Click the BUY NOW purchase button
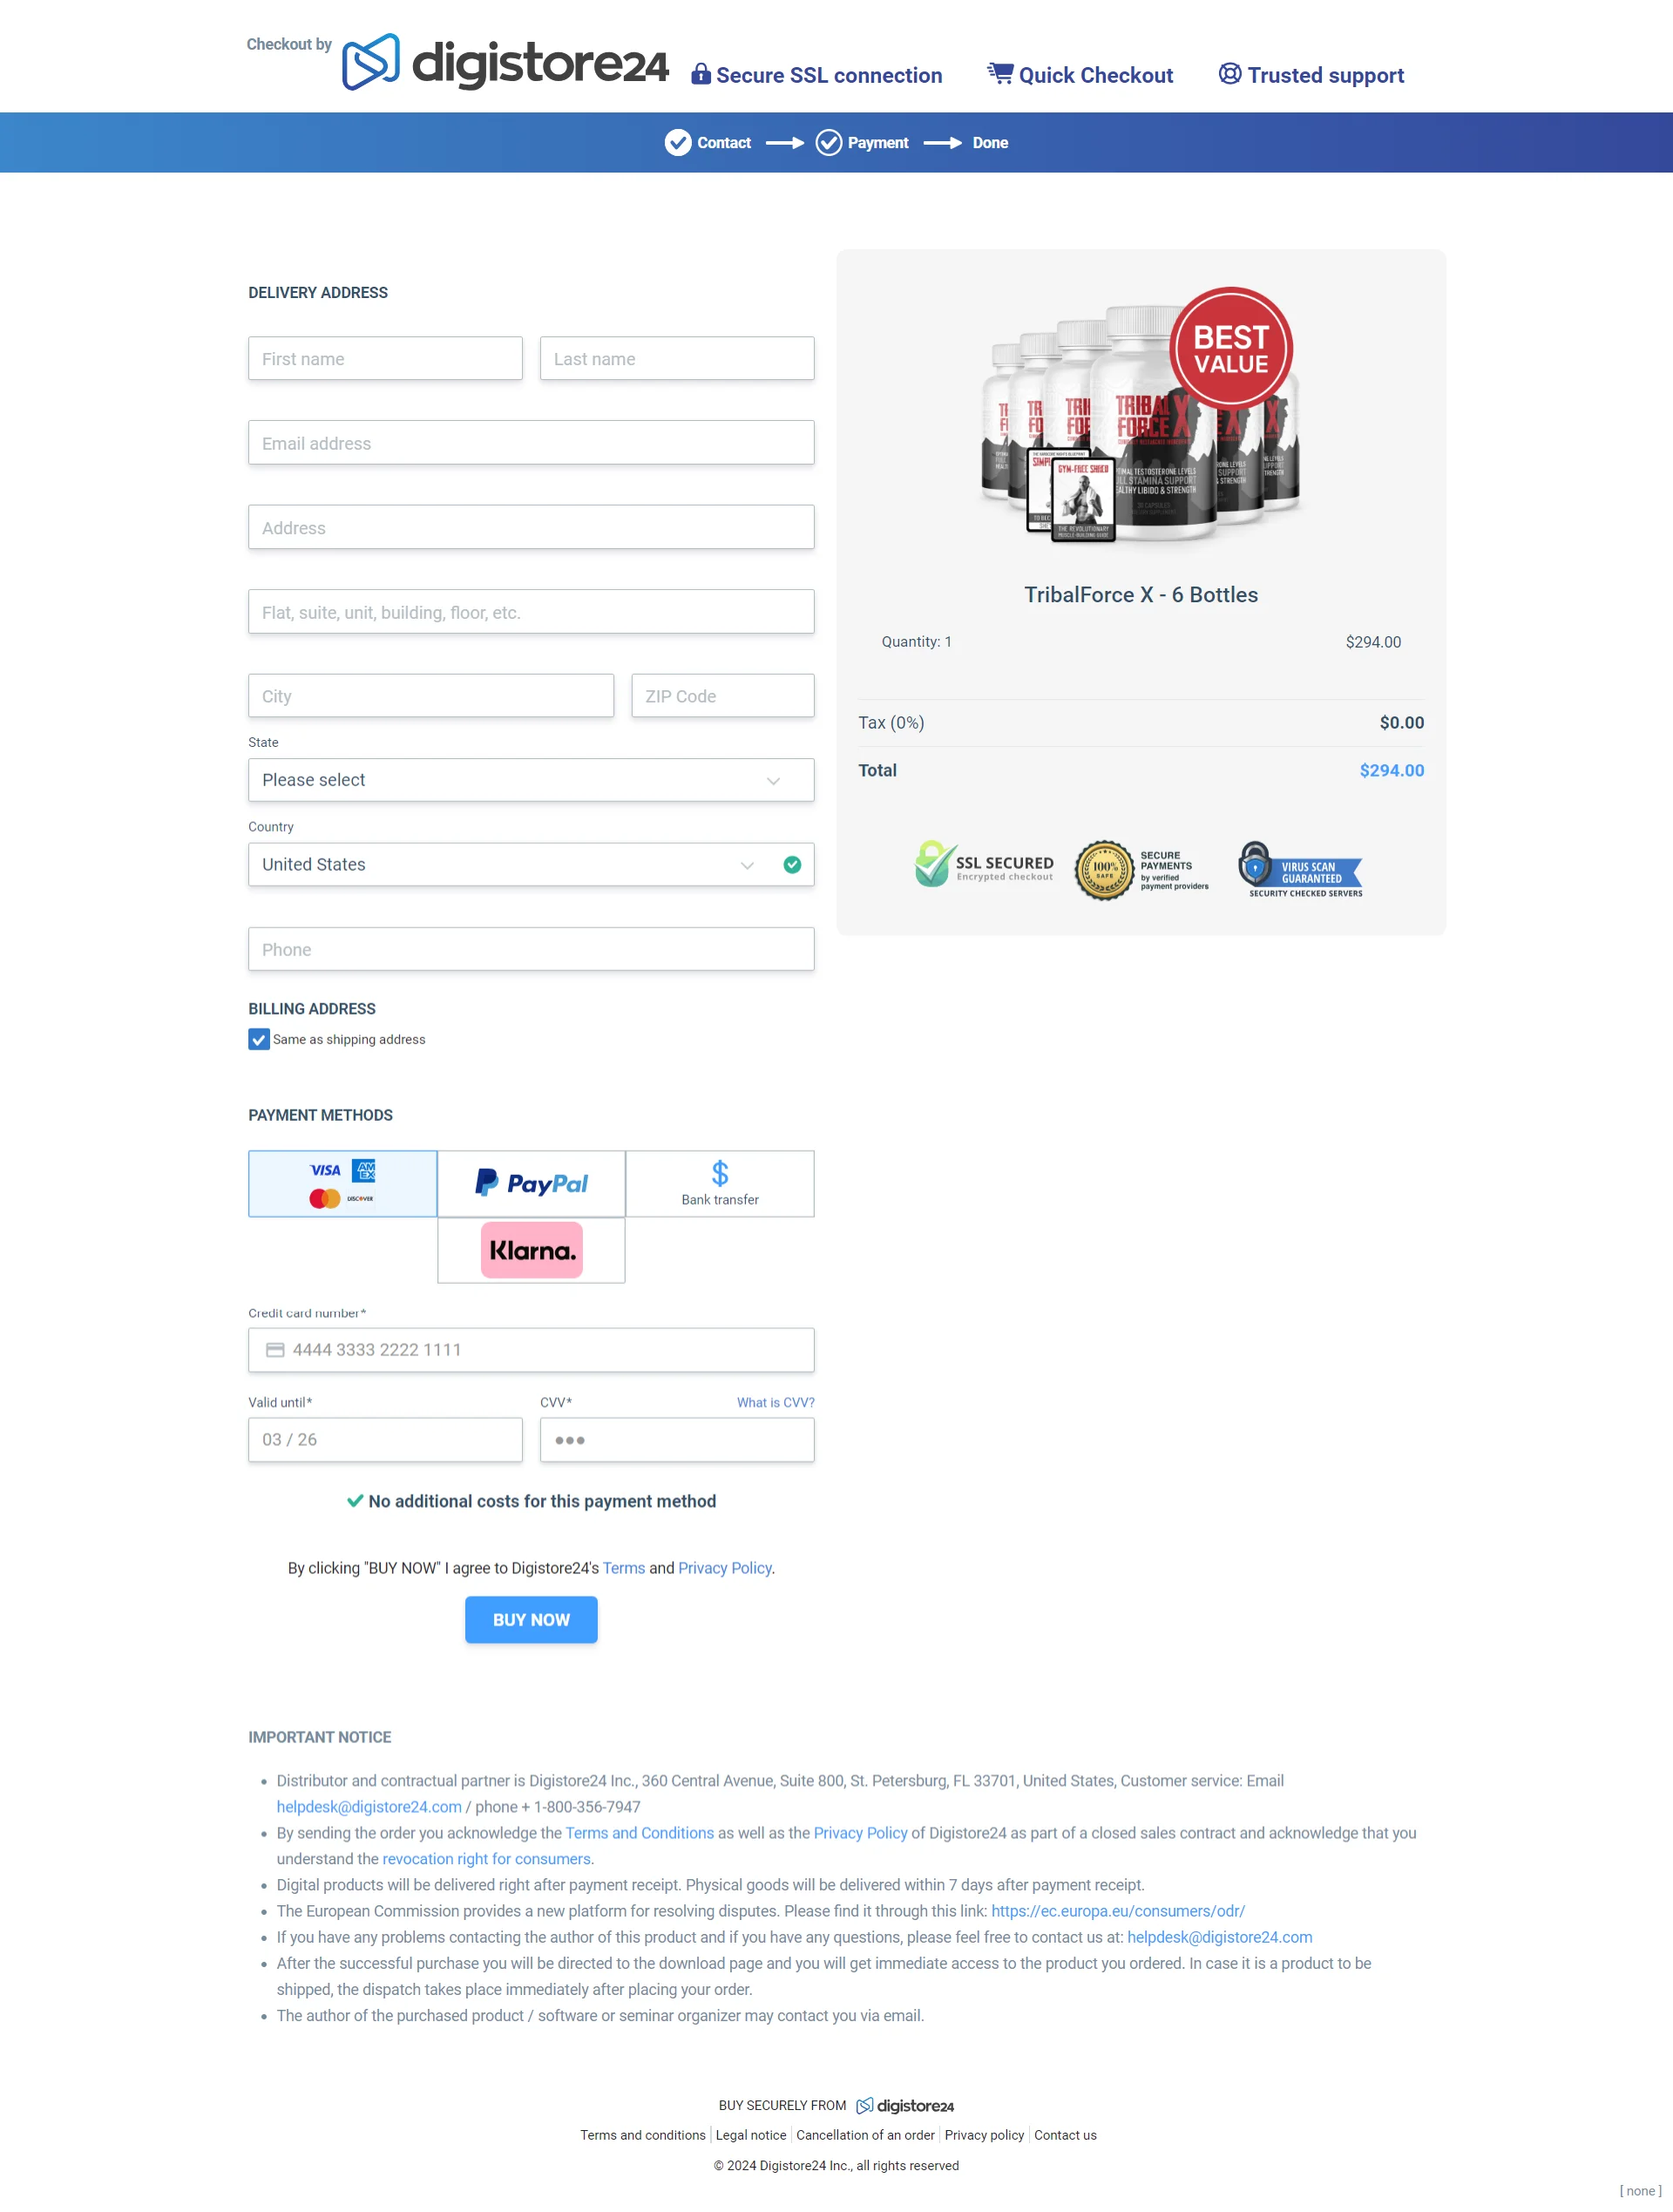Image resolution: width=1673 pixels, height=2212 pixels. point(531,1620)
